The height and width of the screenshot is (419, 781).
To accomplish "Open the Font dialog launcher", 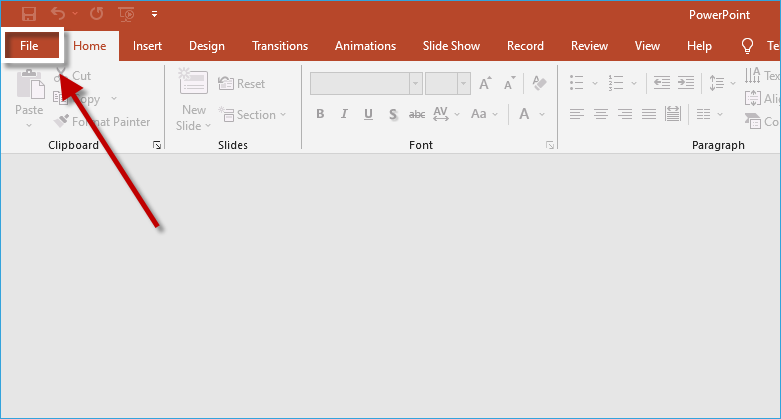I will click(550, 145).
